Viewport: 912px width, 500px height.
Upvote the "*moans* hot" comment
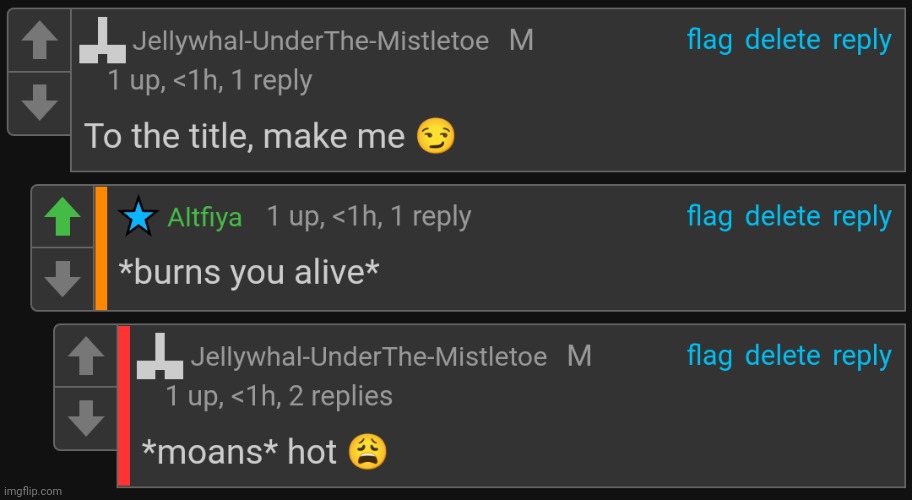coord(86,356)
